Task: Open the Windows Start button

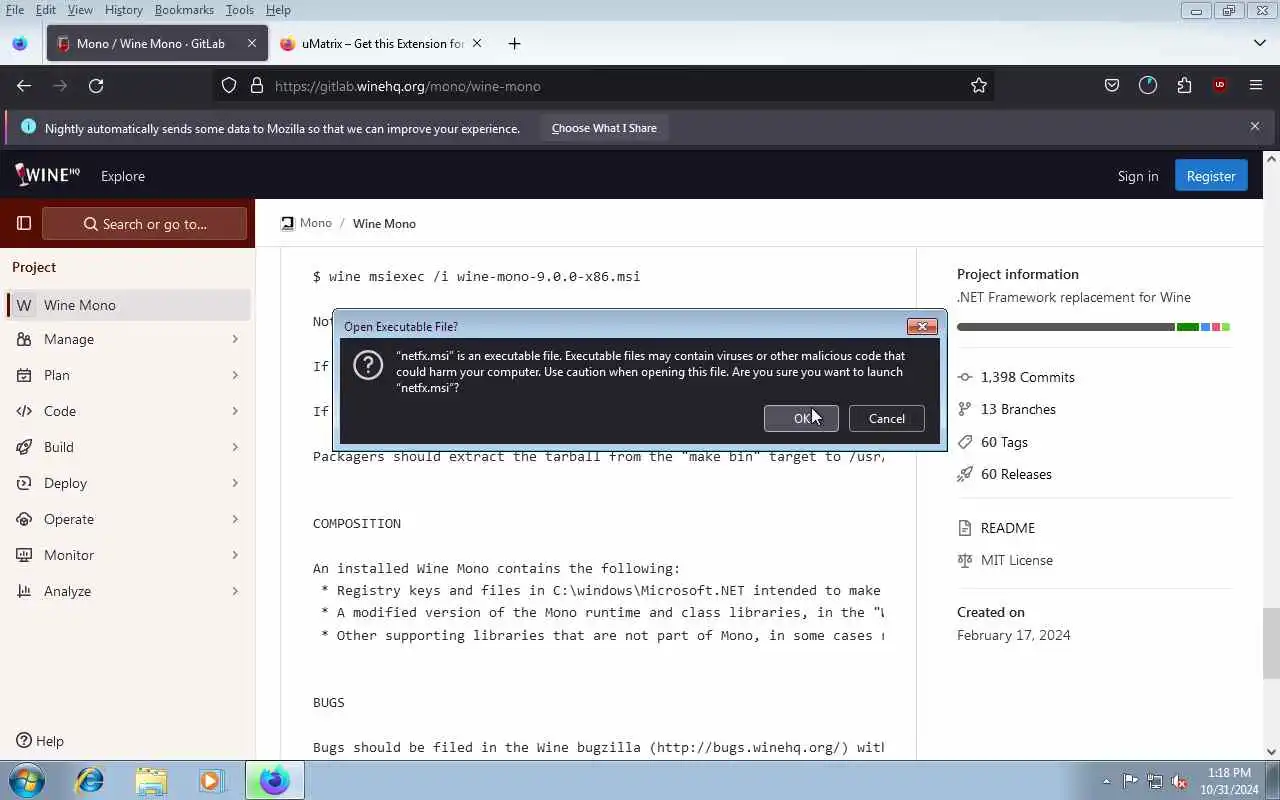Action: (26, 780)
